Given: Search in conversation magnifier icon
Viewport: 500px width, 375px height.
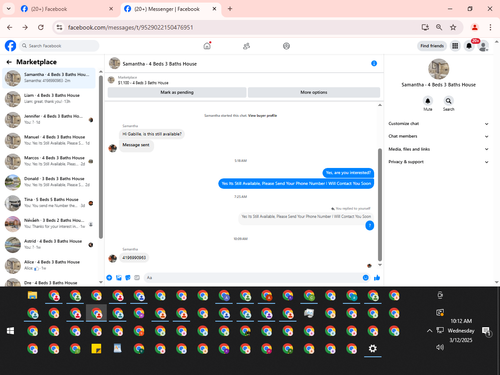Looking at the screenshot, I should (x=449, y=101).
